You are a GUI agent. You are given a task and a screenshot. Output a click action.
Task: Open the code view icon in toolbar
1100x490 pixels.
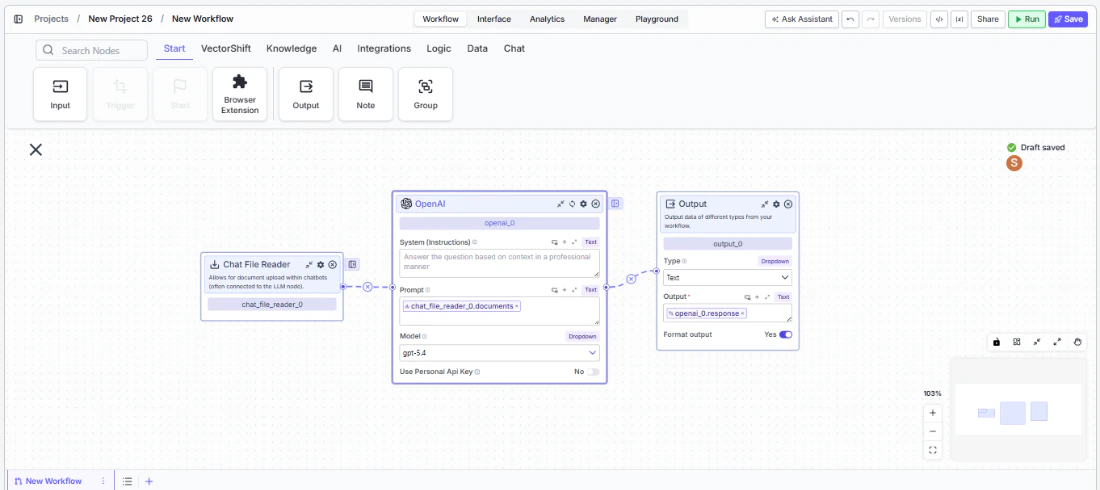coord(938,19)
